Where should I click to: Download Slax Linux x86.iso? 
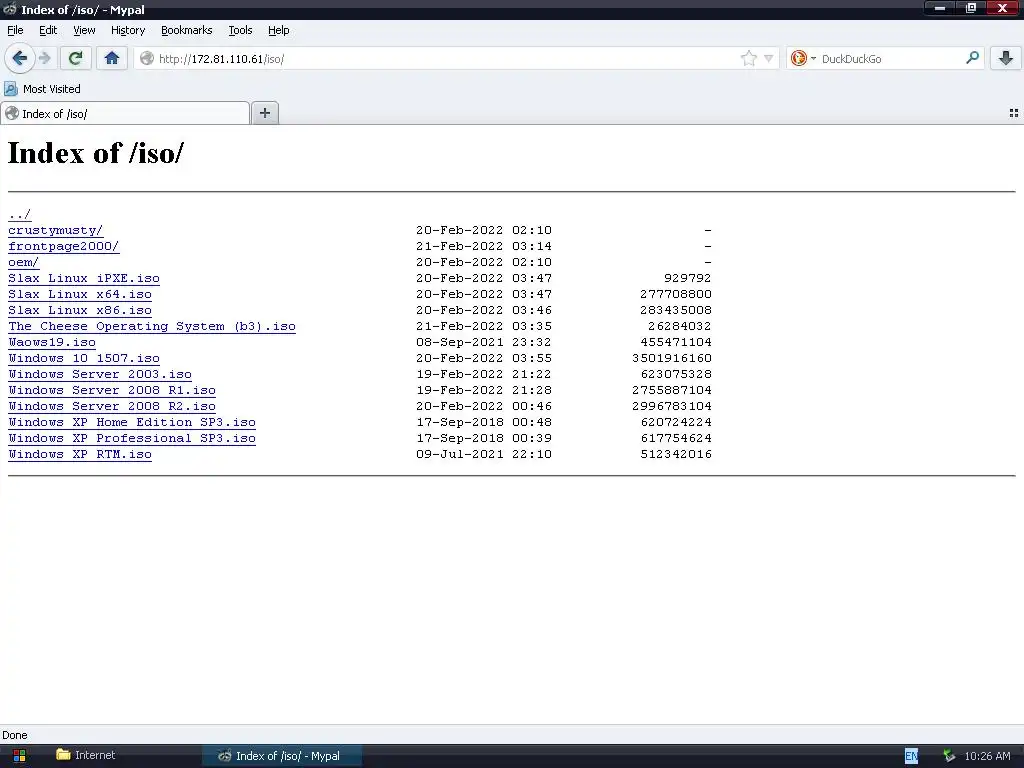pos(80,310)
